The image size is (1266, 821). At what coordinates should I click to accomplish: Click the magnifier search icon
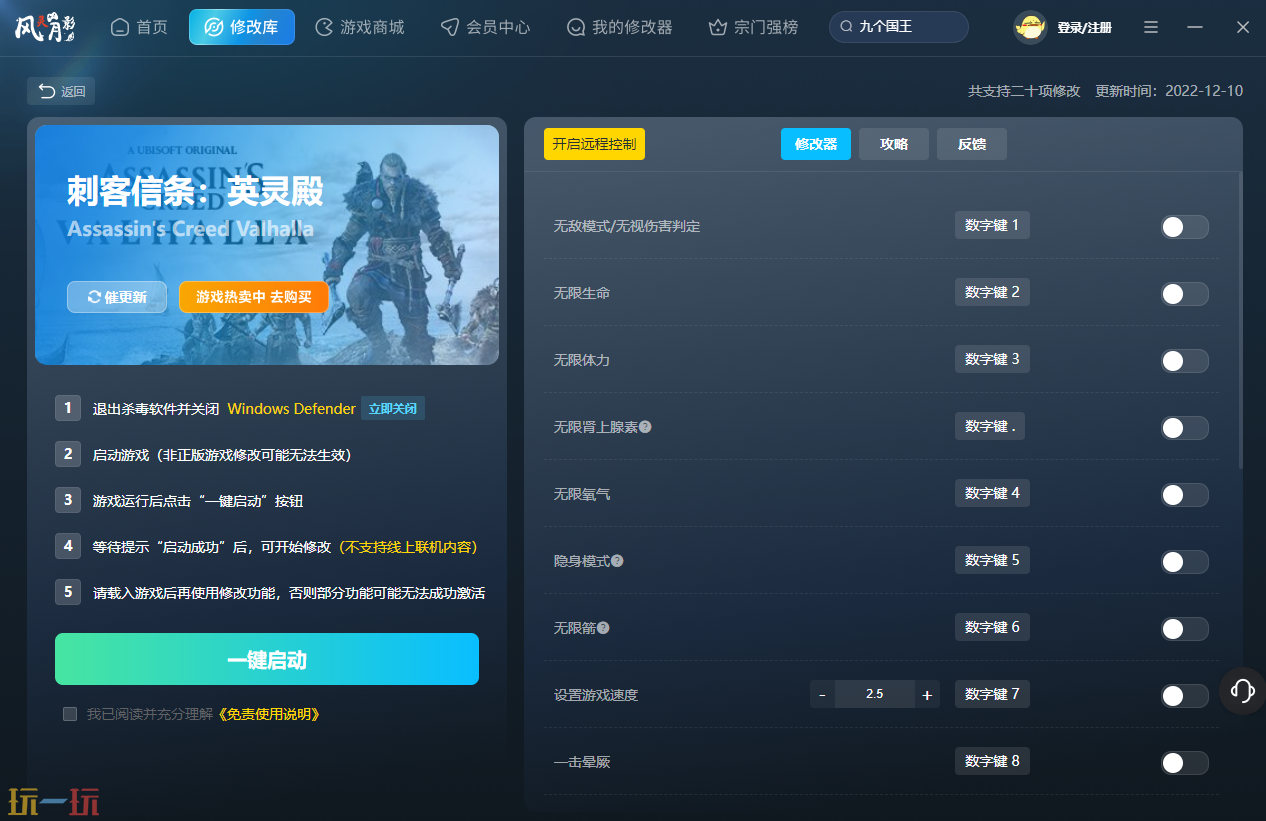click(x=847, y=27)
